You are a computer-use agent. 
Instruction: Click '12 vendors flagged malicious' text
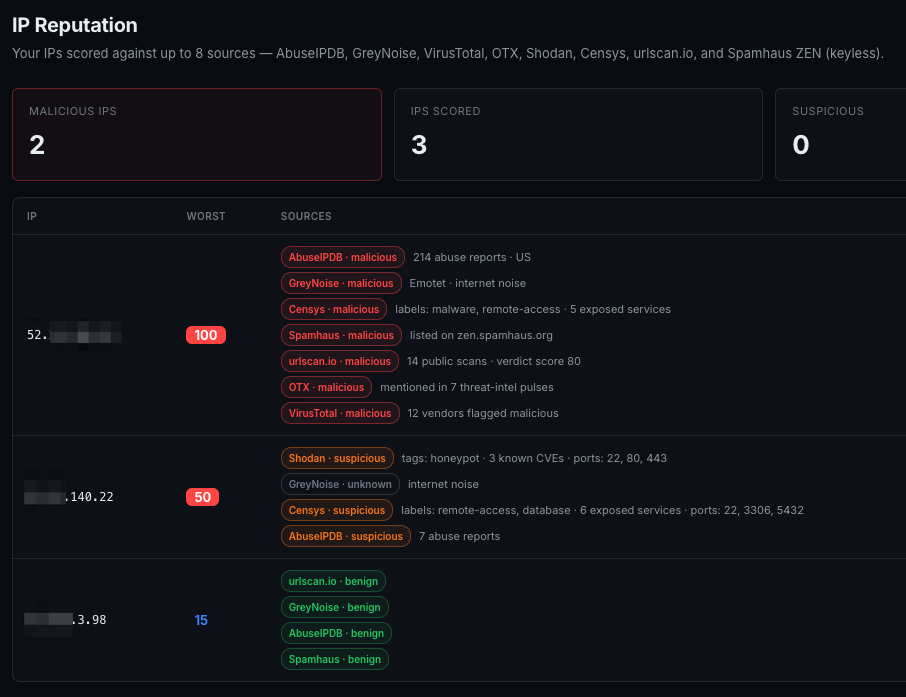(x=483, y=413)
